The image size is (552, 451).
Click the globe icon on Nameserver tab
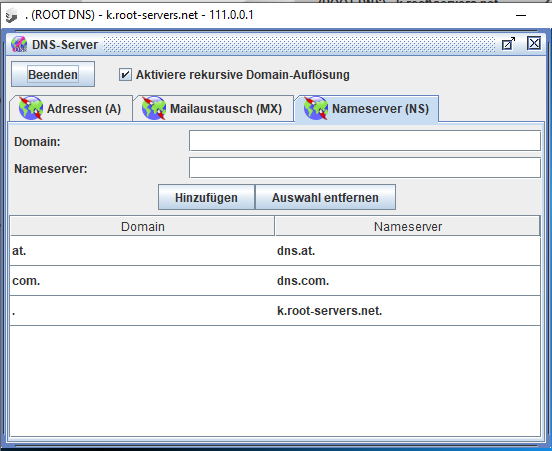316,108
